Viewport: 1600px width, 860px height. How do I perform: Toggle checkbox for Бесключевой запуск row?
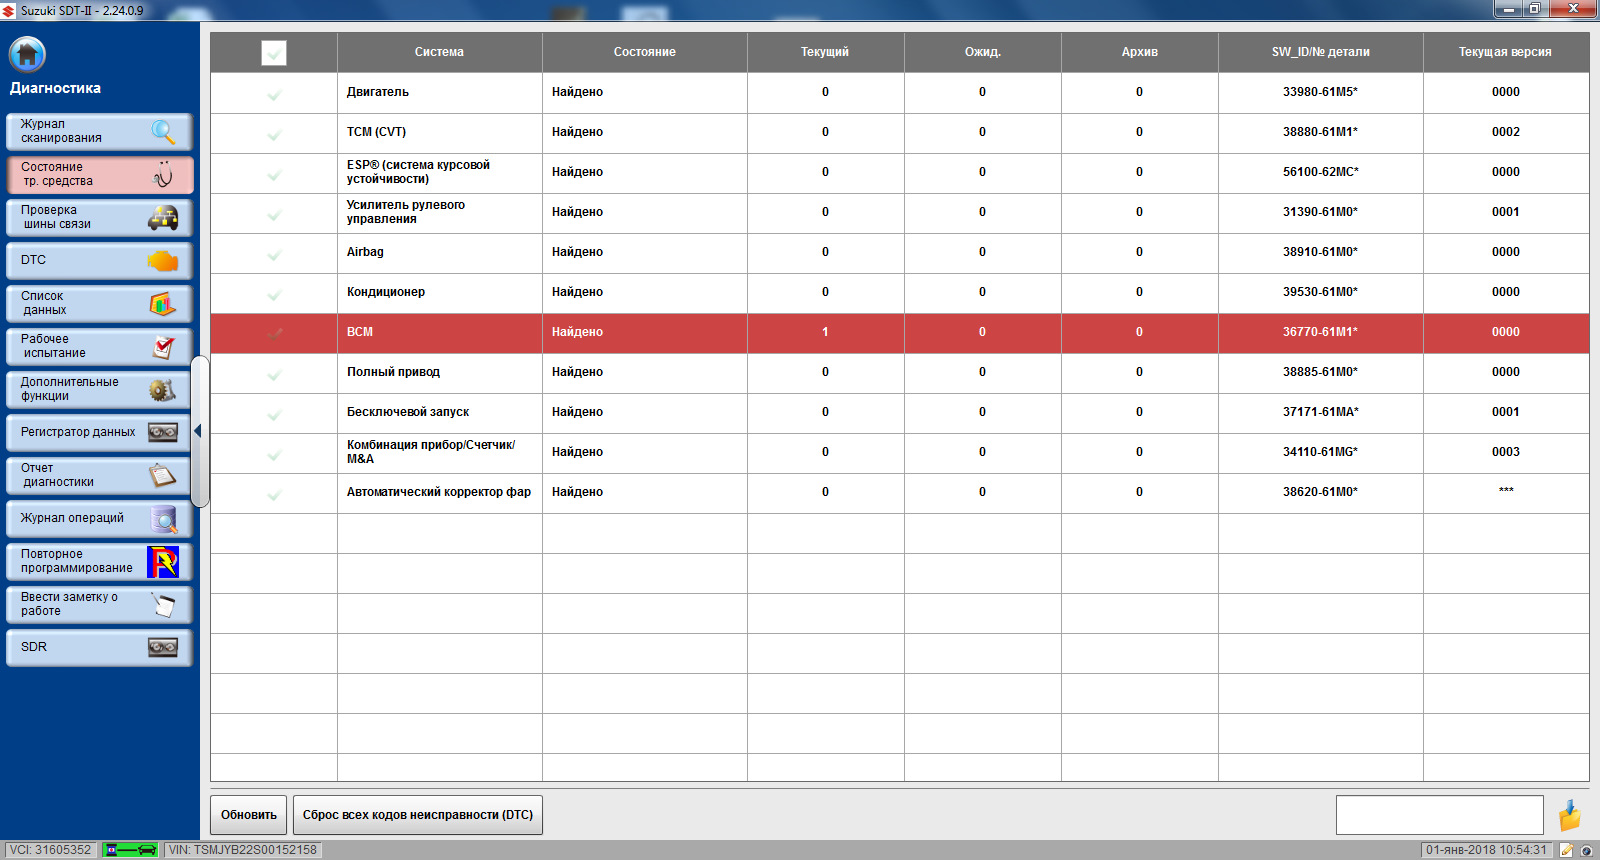pyautogui.click(x=274, y=413)
